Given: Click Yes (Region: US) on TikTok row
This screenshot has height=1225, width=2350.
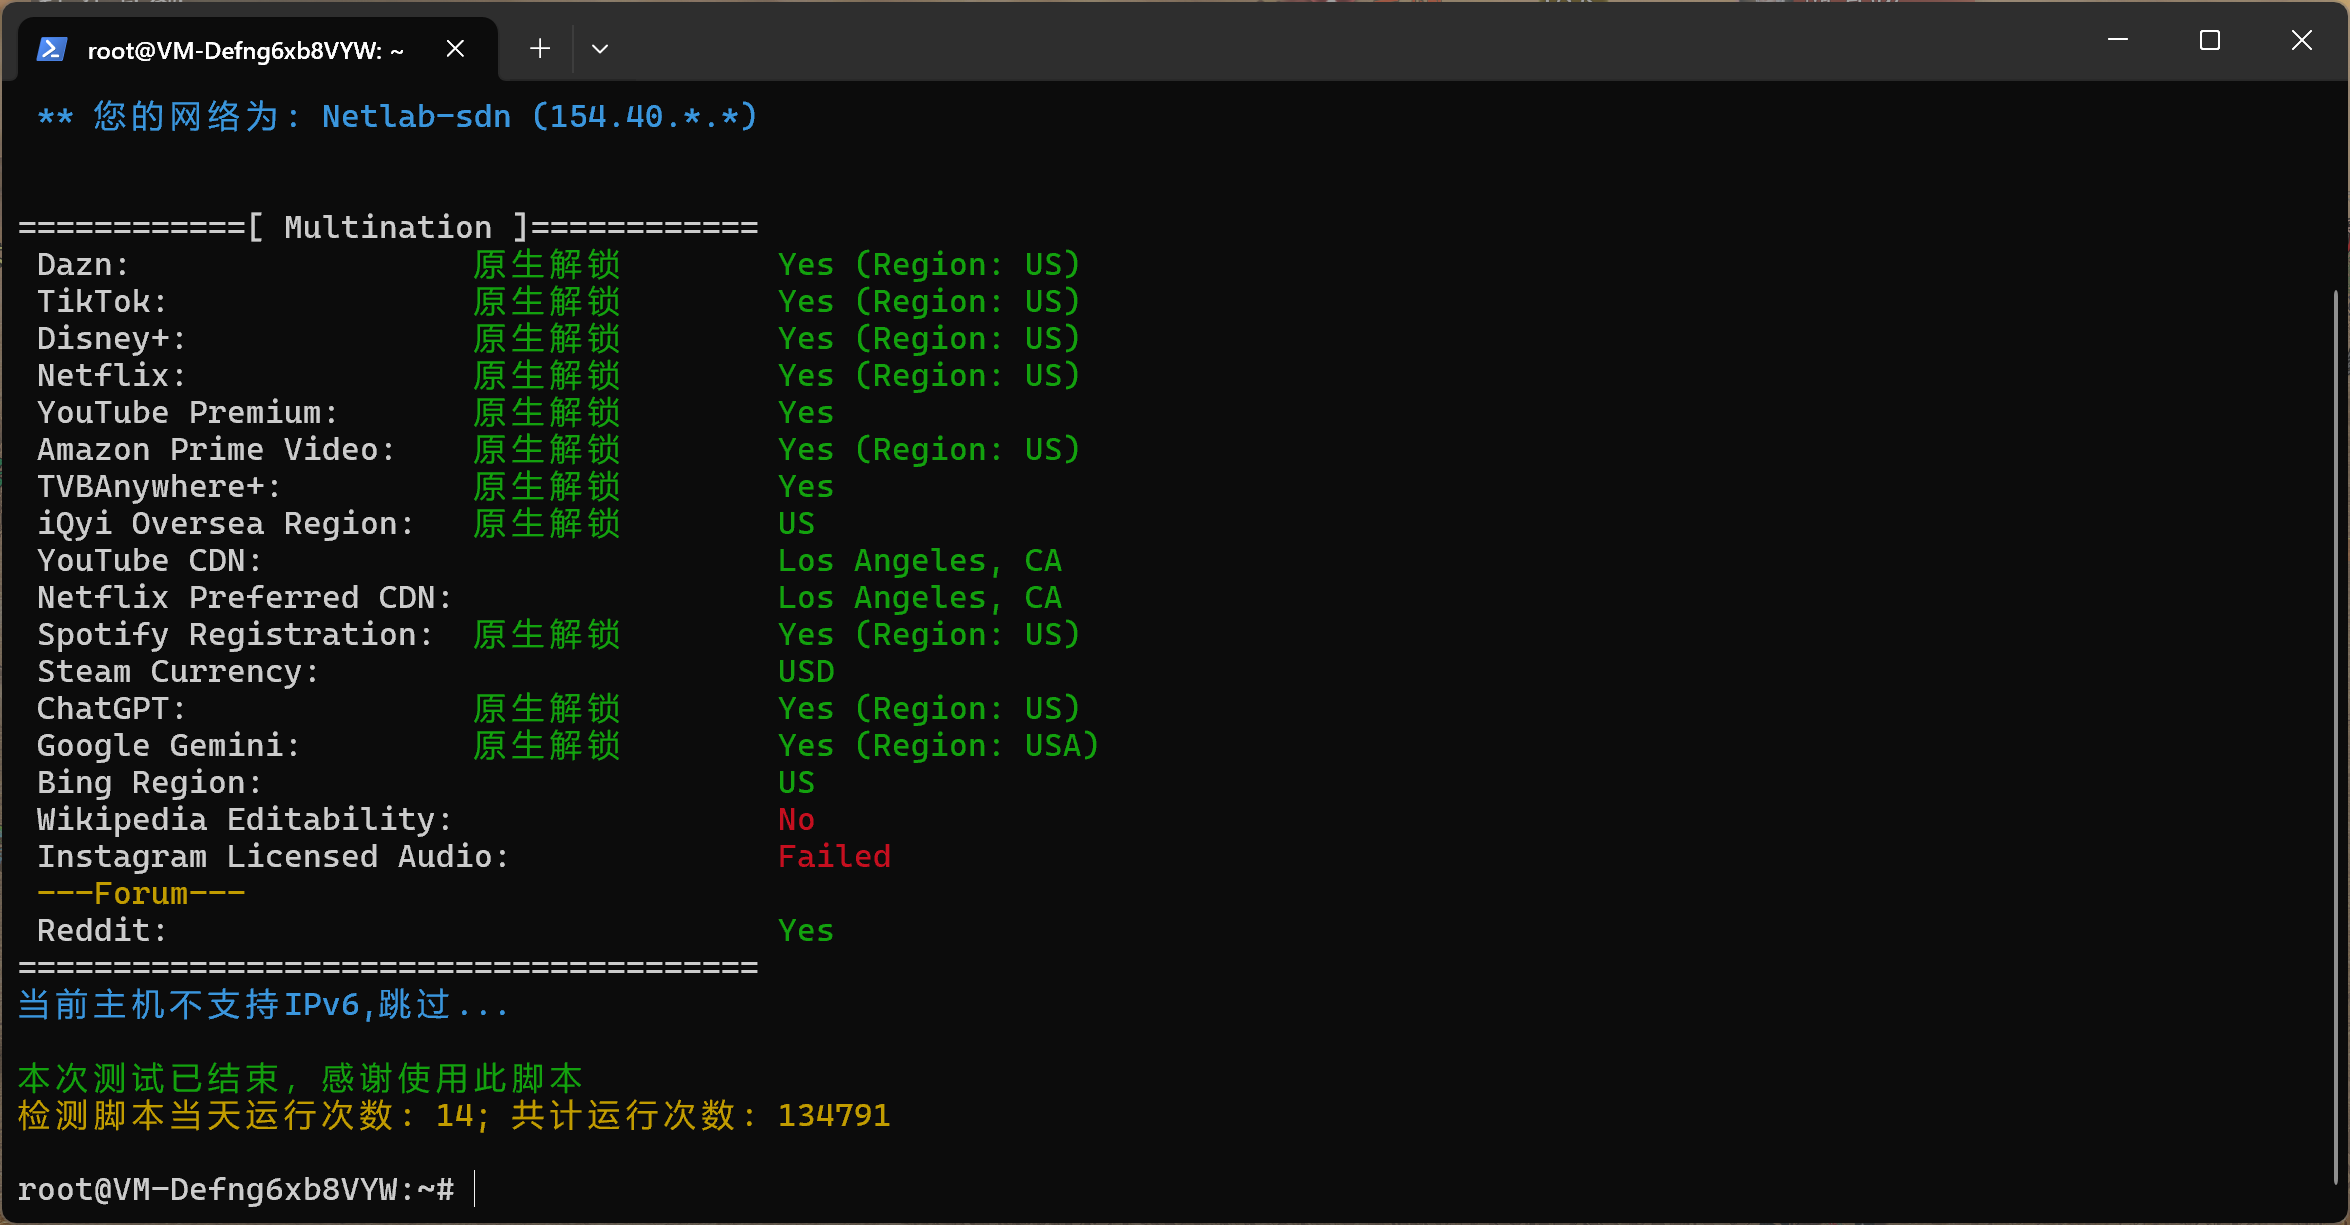Looking at the screenshot, I should click(929, 302).
